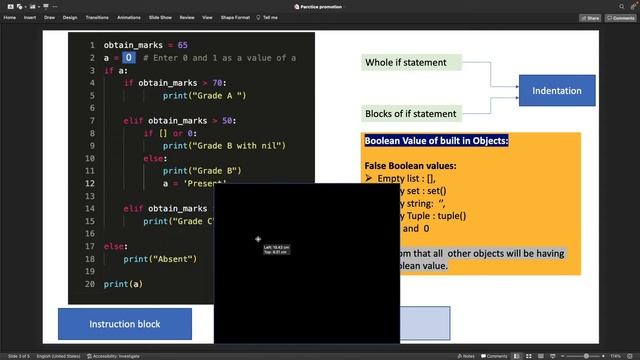Switch to the Design tab
640x360 pixels.
click(70, 18)
